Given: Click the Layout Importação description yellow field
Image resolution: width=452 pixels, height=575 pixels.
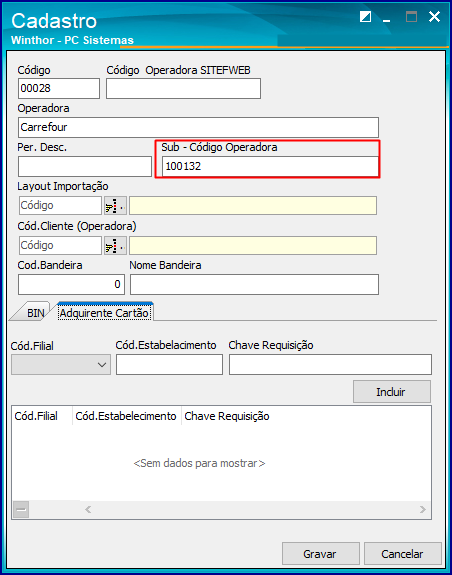Looking at the screenshot, I should [x=253, y=206].
